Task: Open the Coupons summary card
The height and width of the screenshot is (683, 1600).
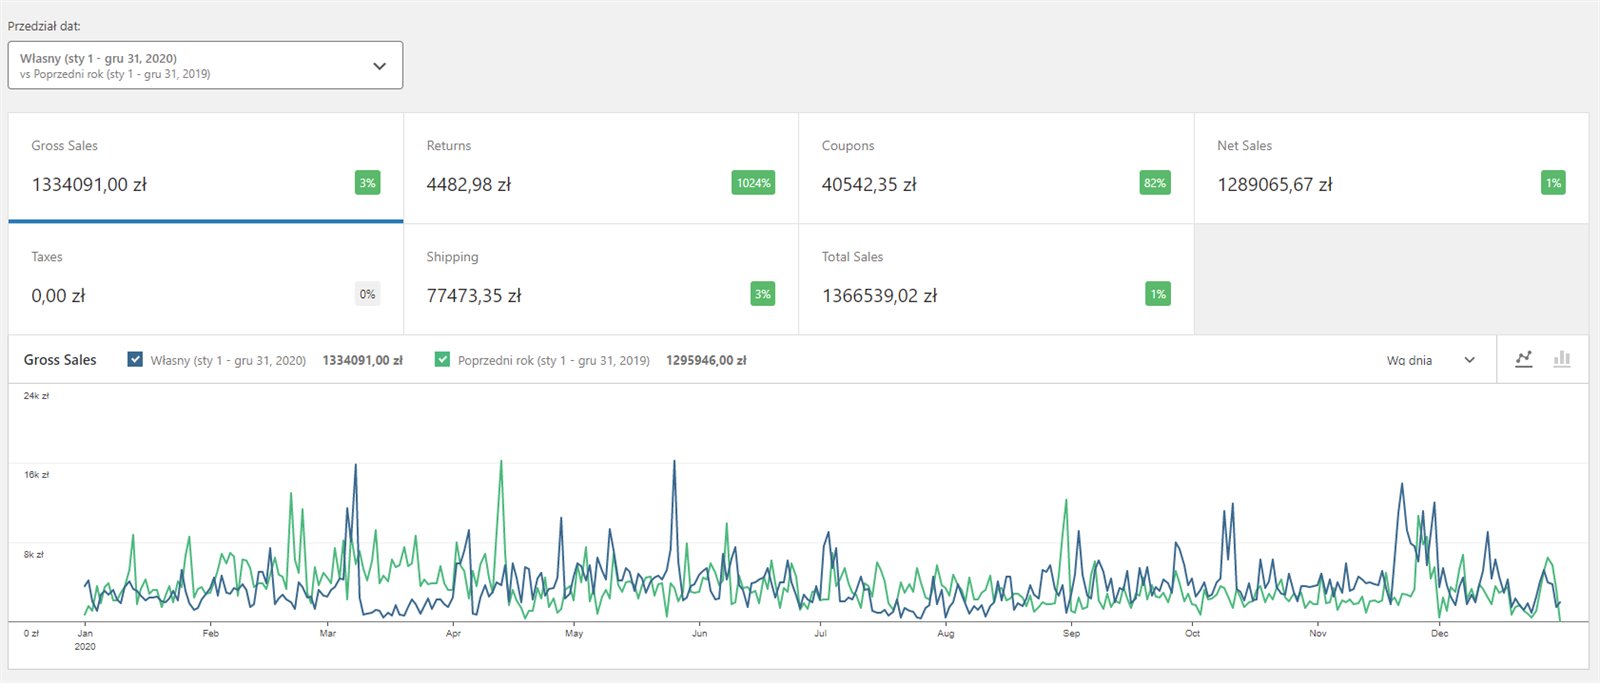Action: click(x=995, y=167)
